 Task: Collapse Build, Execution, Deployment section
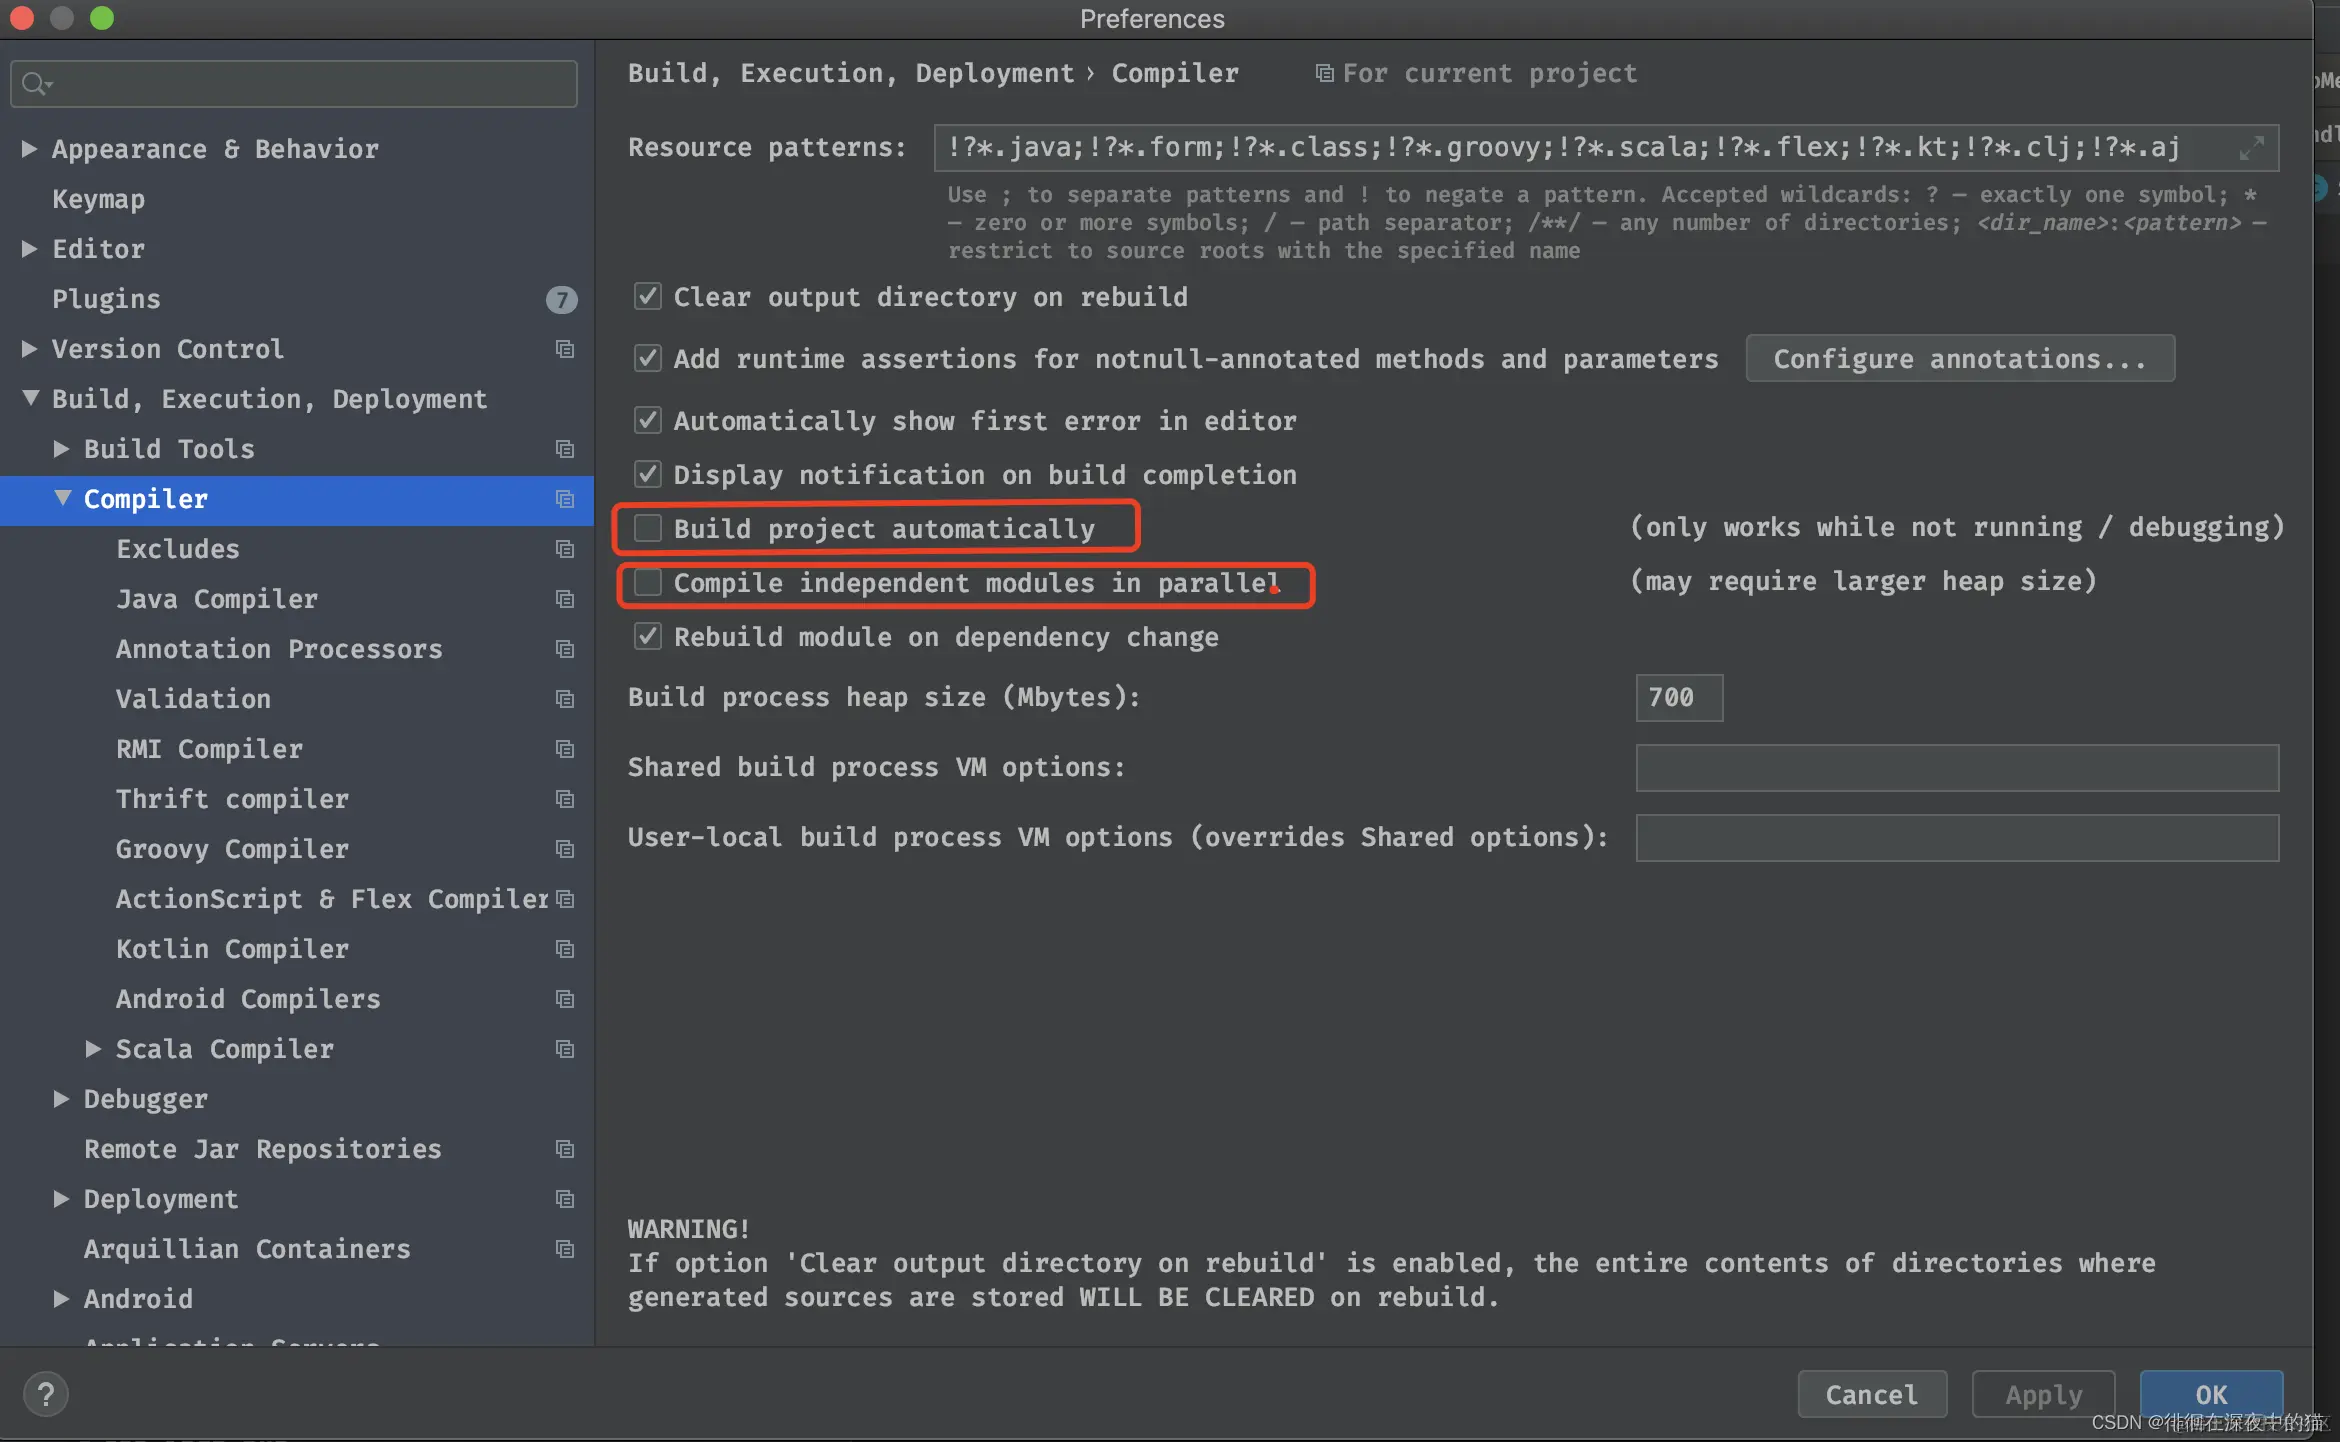[x=30, y=399]
